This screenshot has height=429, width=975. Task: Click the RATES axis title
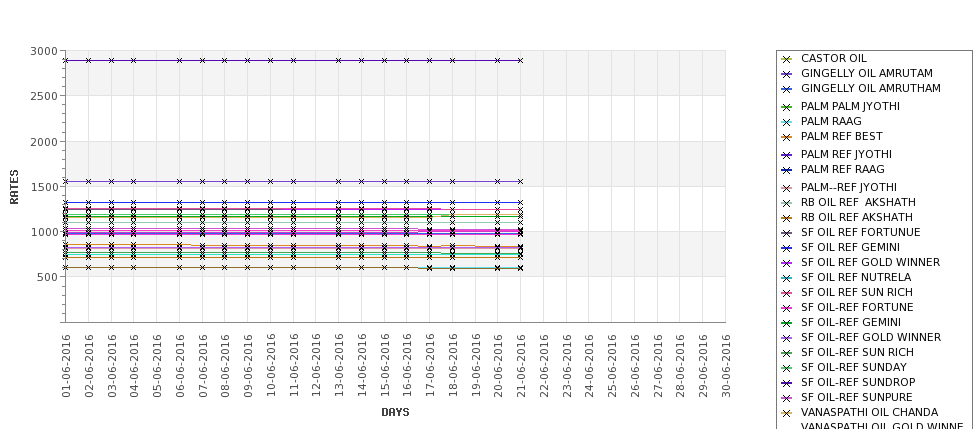14,187
